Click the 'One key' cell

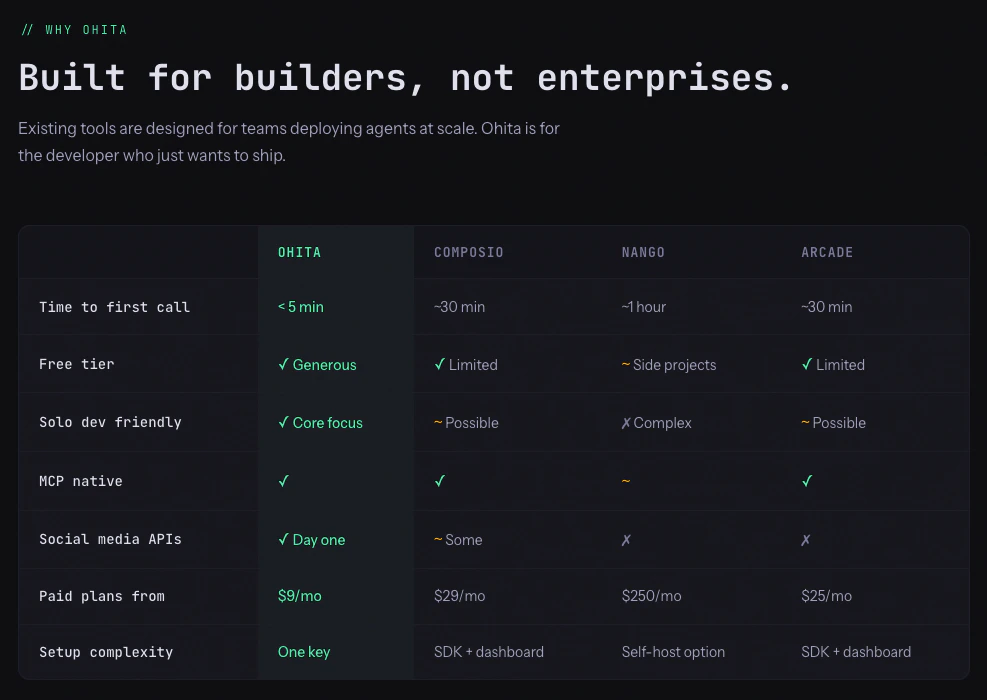304,652
